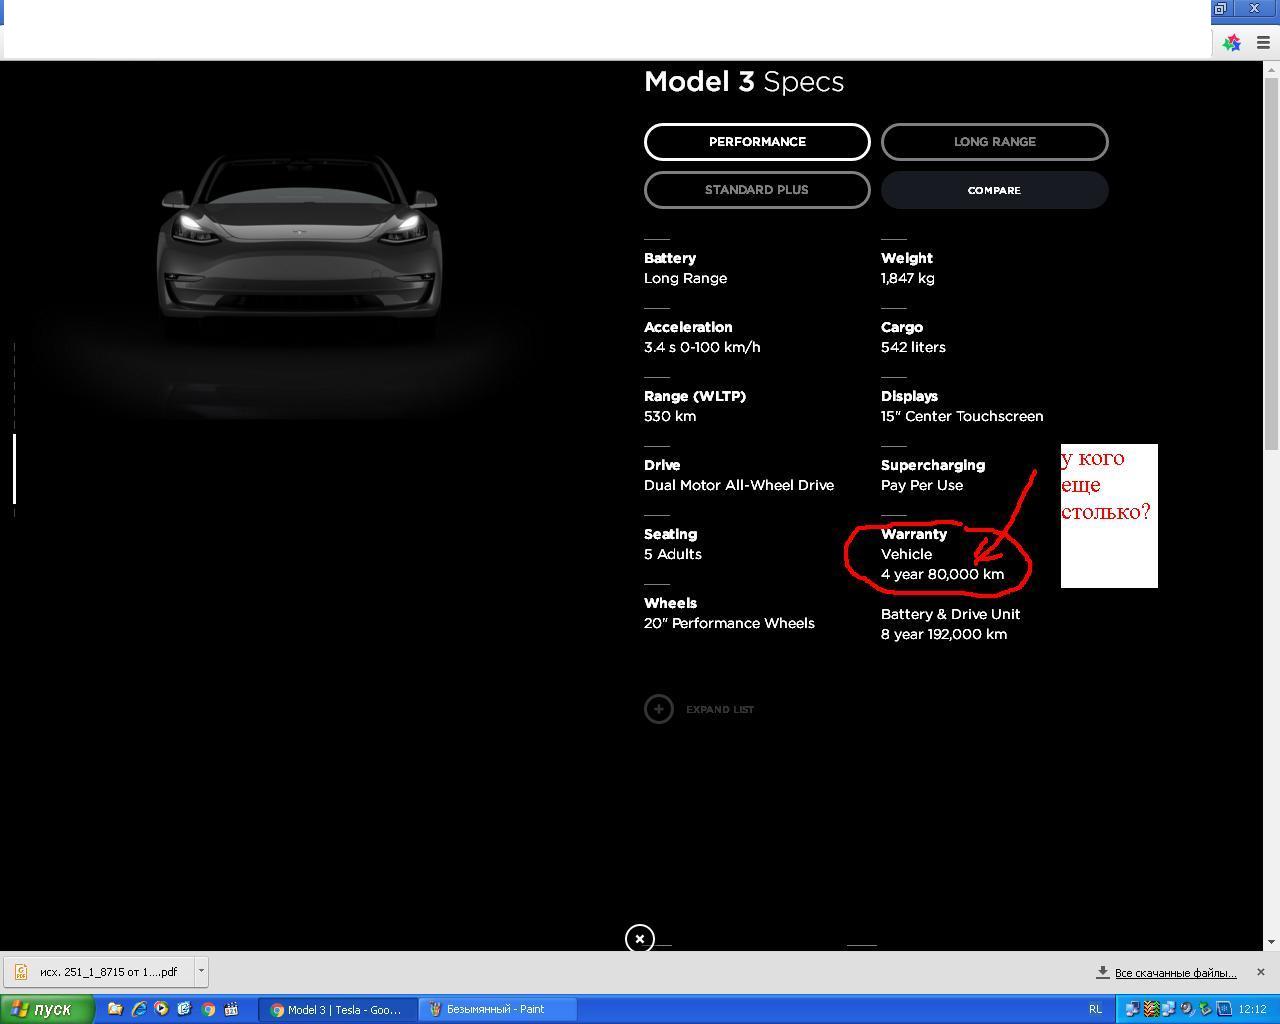Open the downloaded PDF file icon

pos(21,972)
